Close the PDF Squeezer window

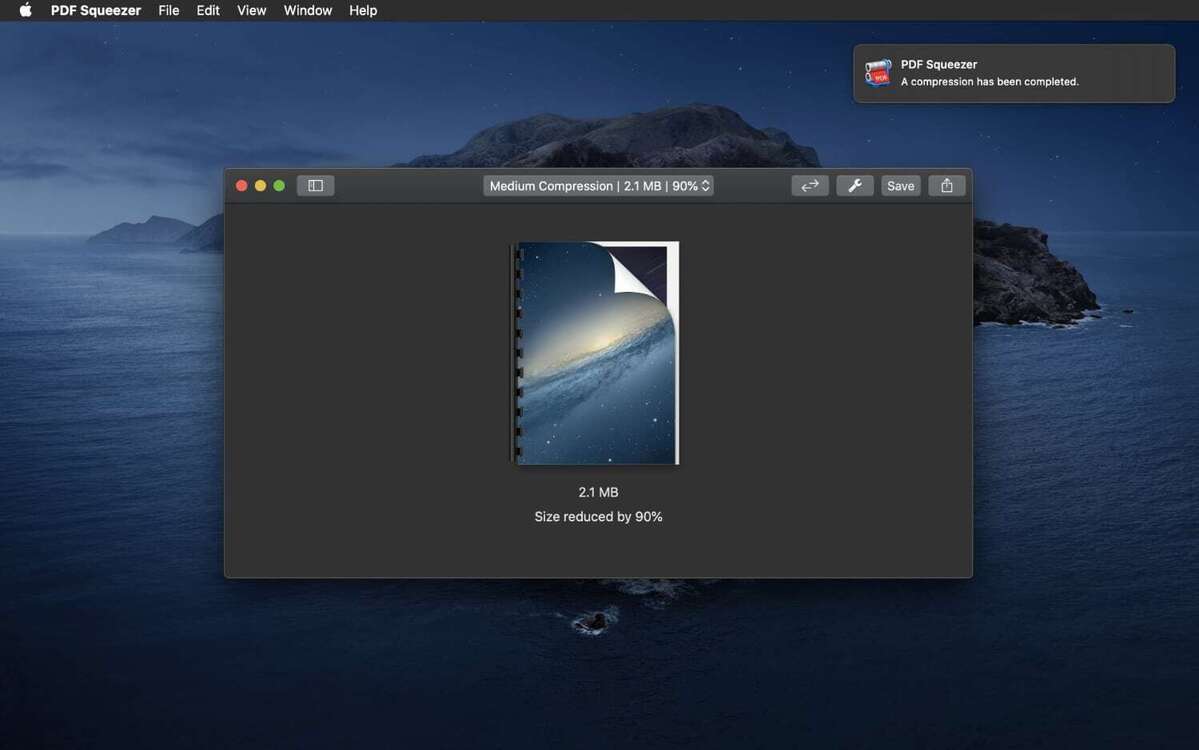pos(242,186)
